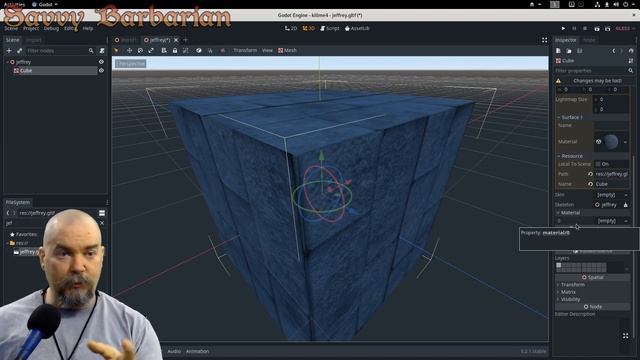Play the project with the play icon
This screenshot has height=360, width=640.
563,28
